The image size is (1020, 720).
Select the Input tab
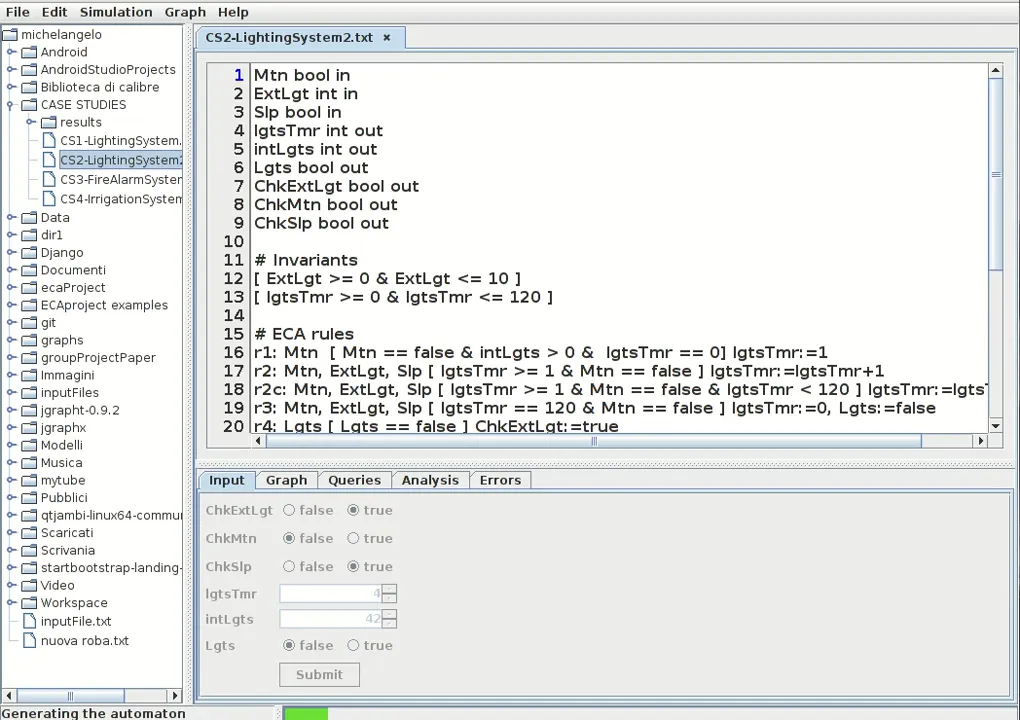226,480
